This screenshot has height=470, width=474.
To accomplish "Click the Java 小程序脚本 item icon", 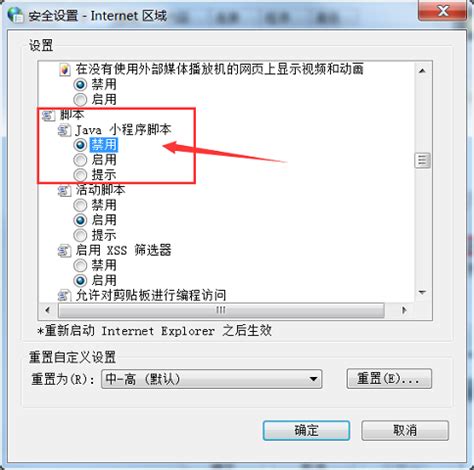I will coord(64,130).
